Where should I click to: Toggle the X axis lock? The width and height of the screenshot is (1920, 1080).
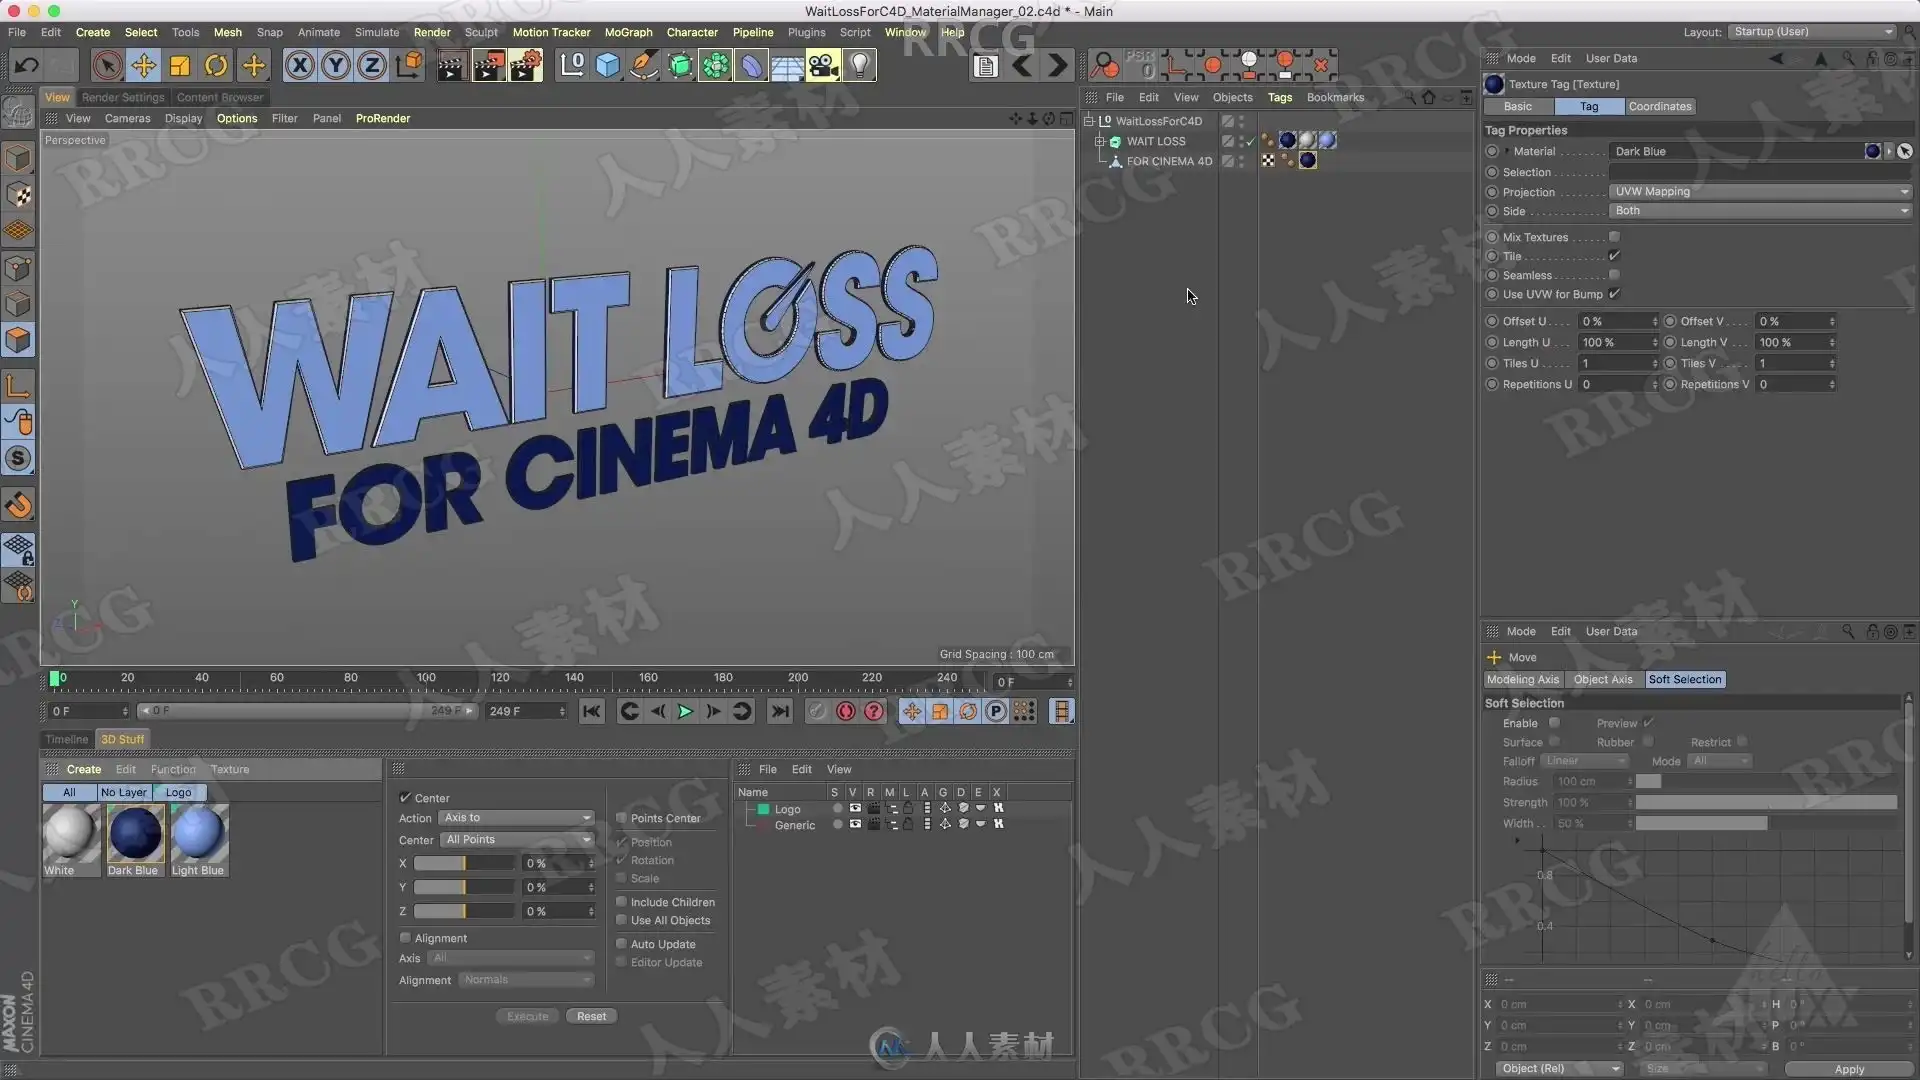299,66
